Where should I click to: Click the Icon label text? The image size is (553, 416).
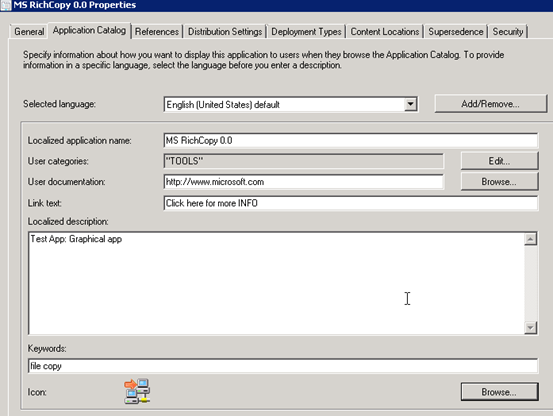[x=37, y=392]
